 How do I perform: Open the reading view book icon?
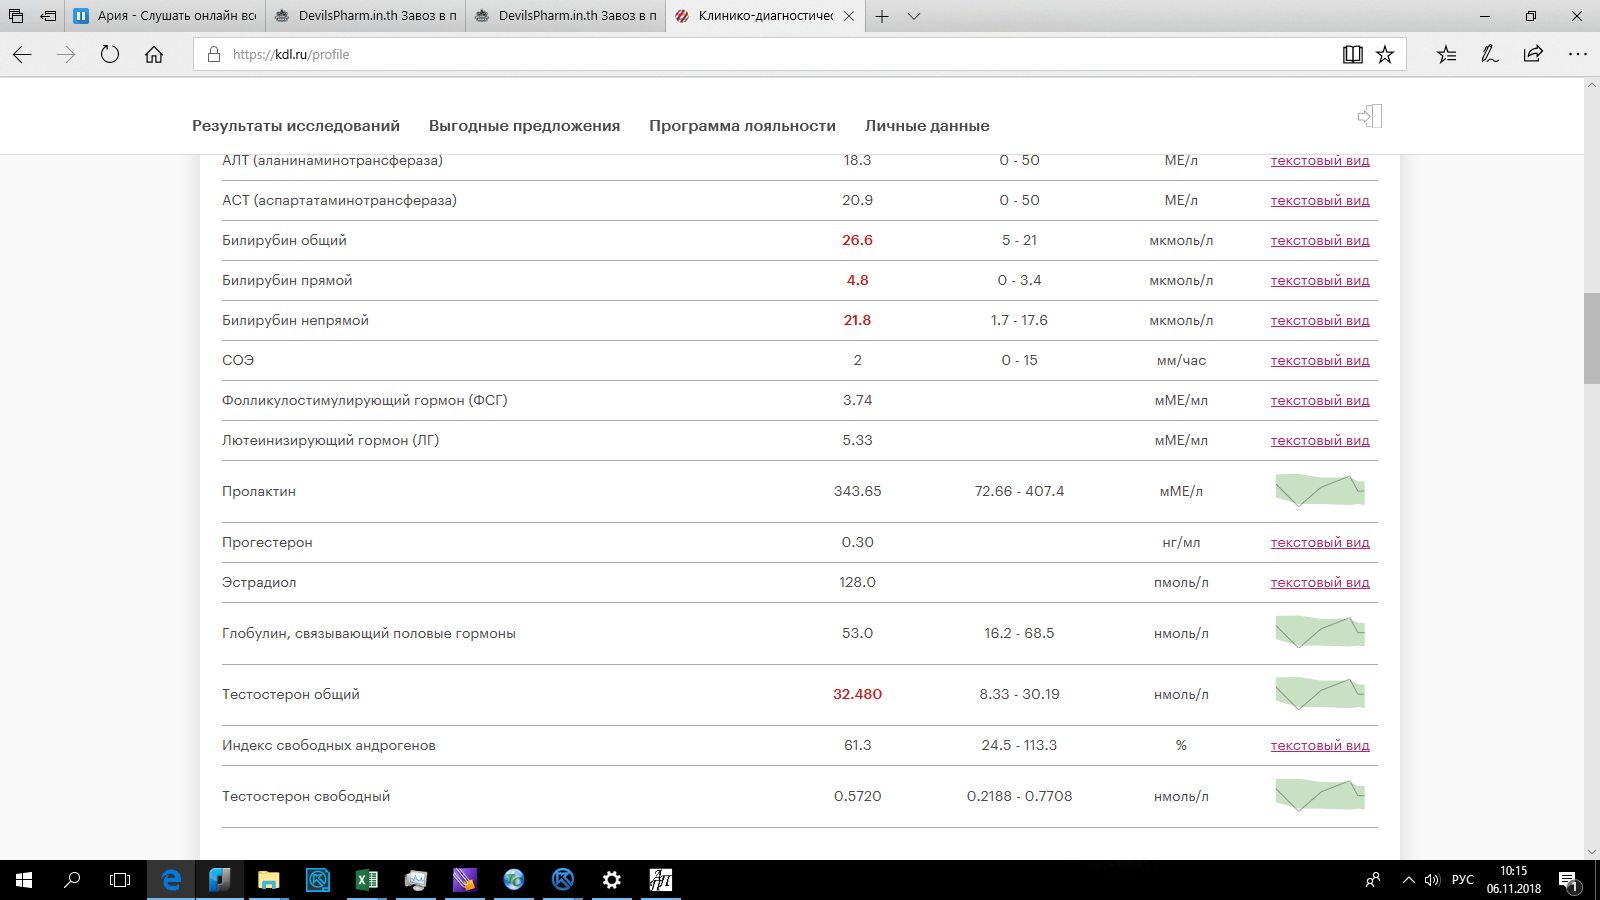[1352, 55]
